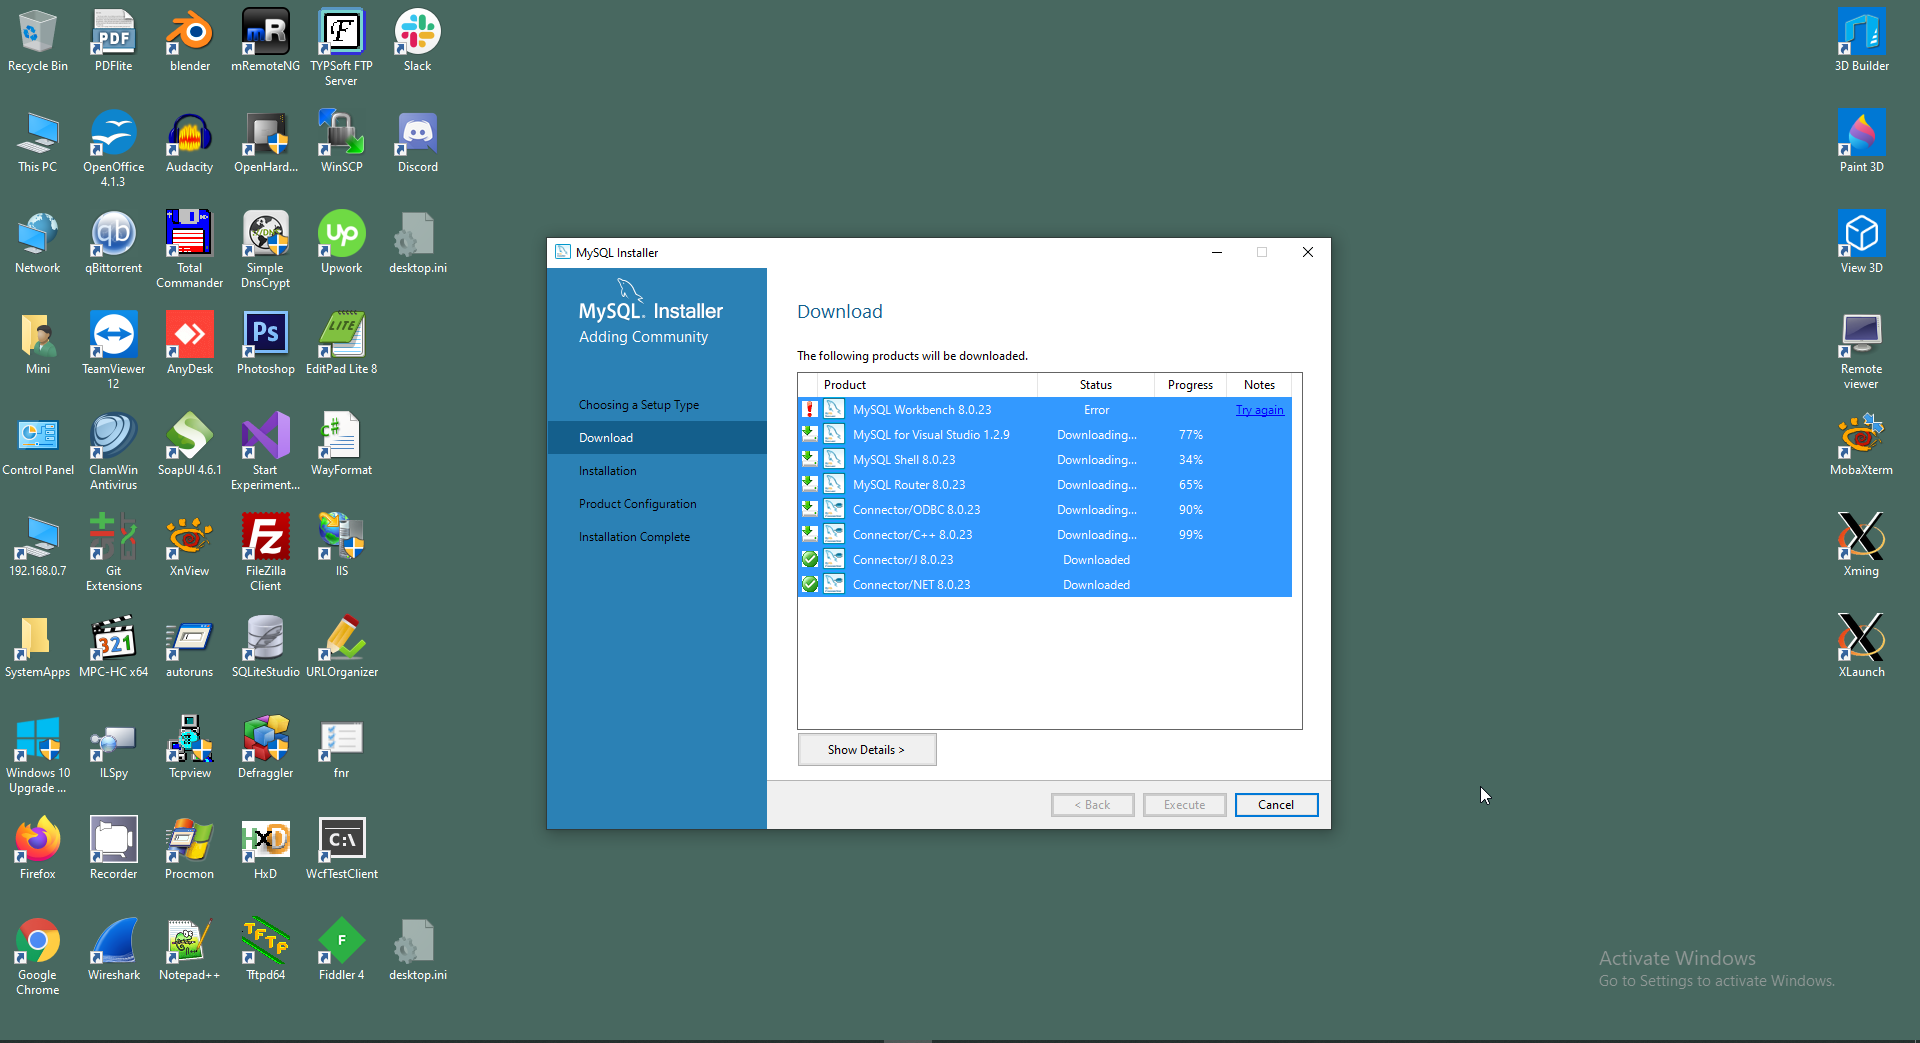Click the TYPSoft FTP Server icon

click(342, 48)
